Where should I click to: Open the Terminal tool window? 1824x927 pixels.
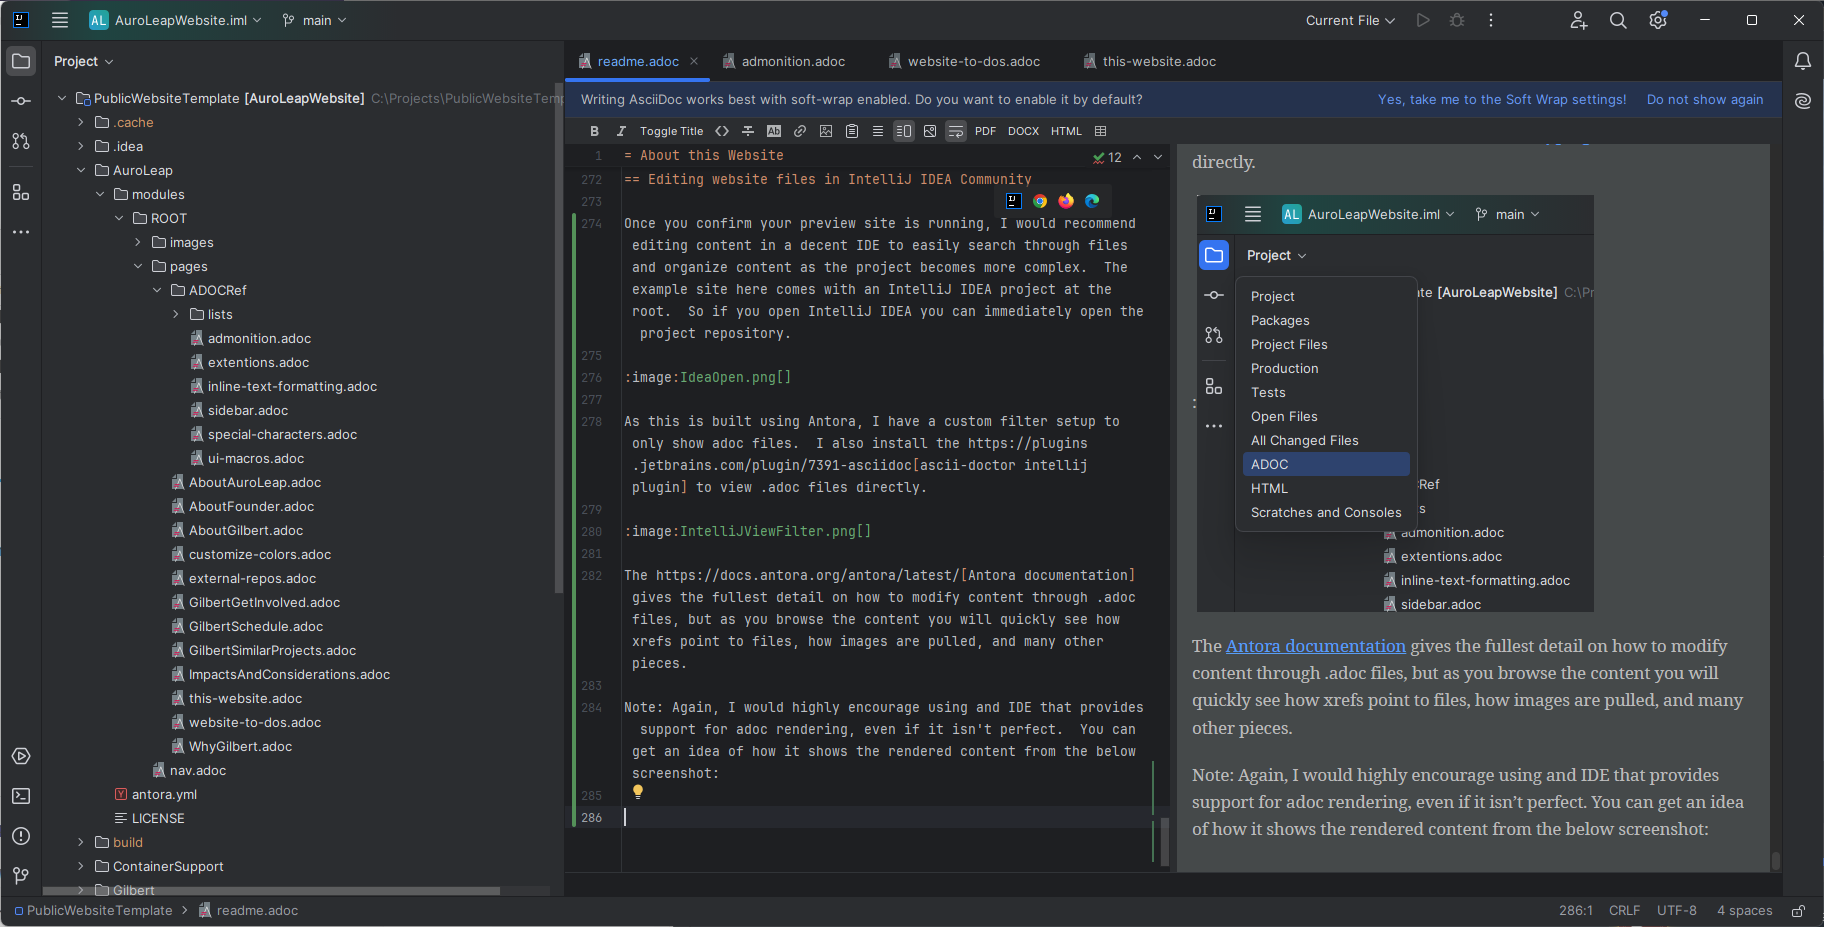coord(21,796)
